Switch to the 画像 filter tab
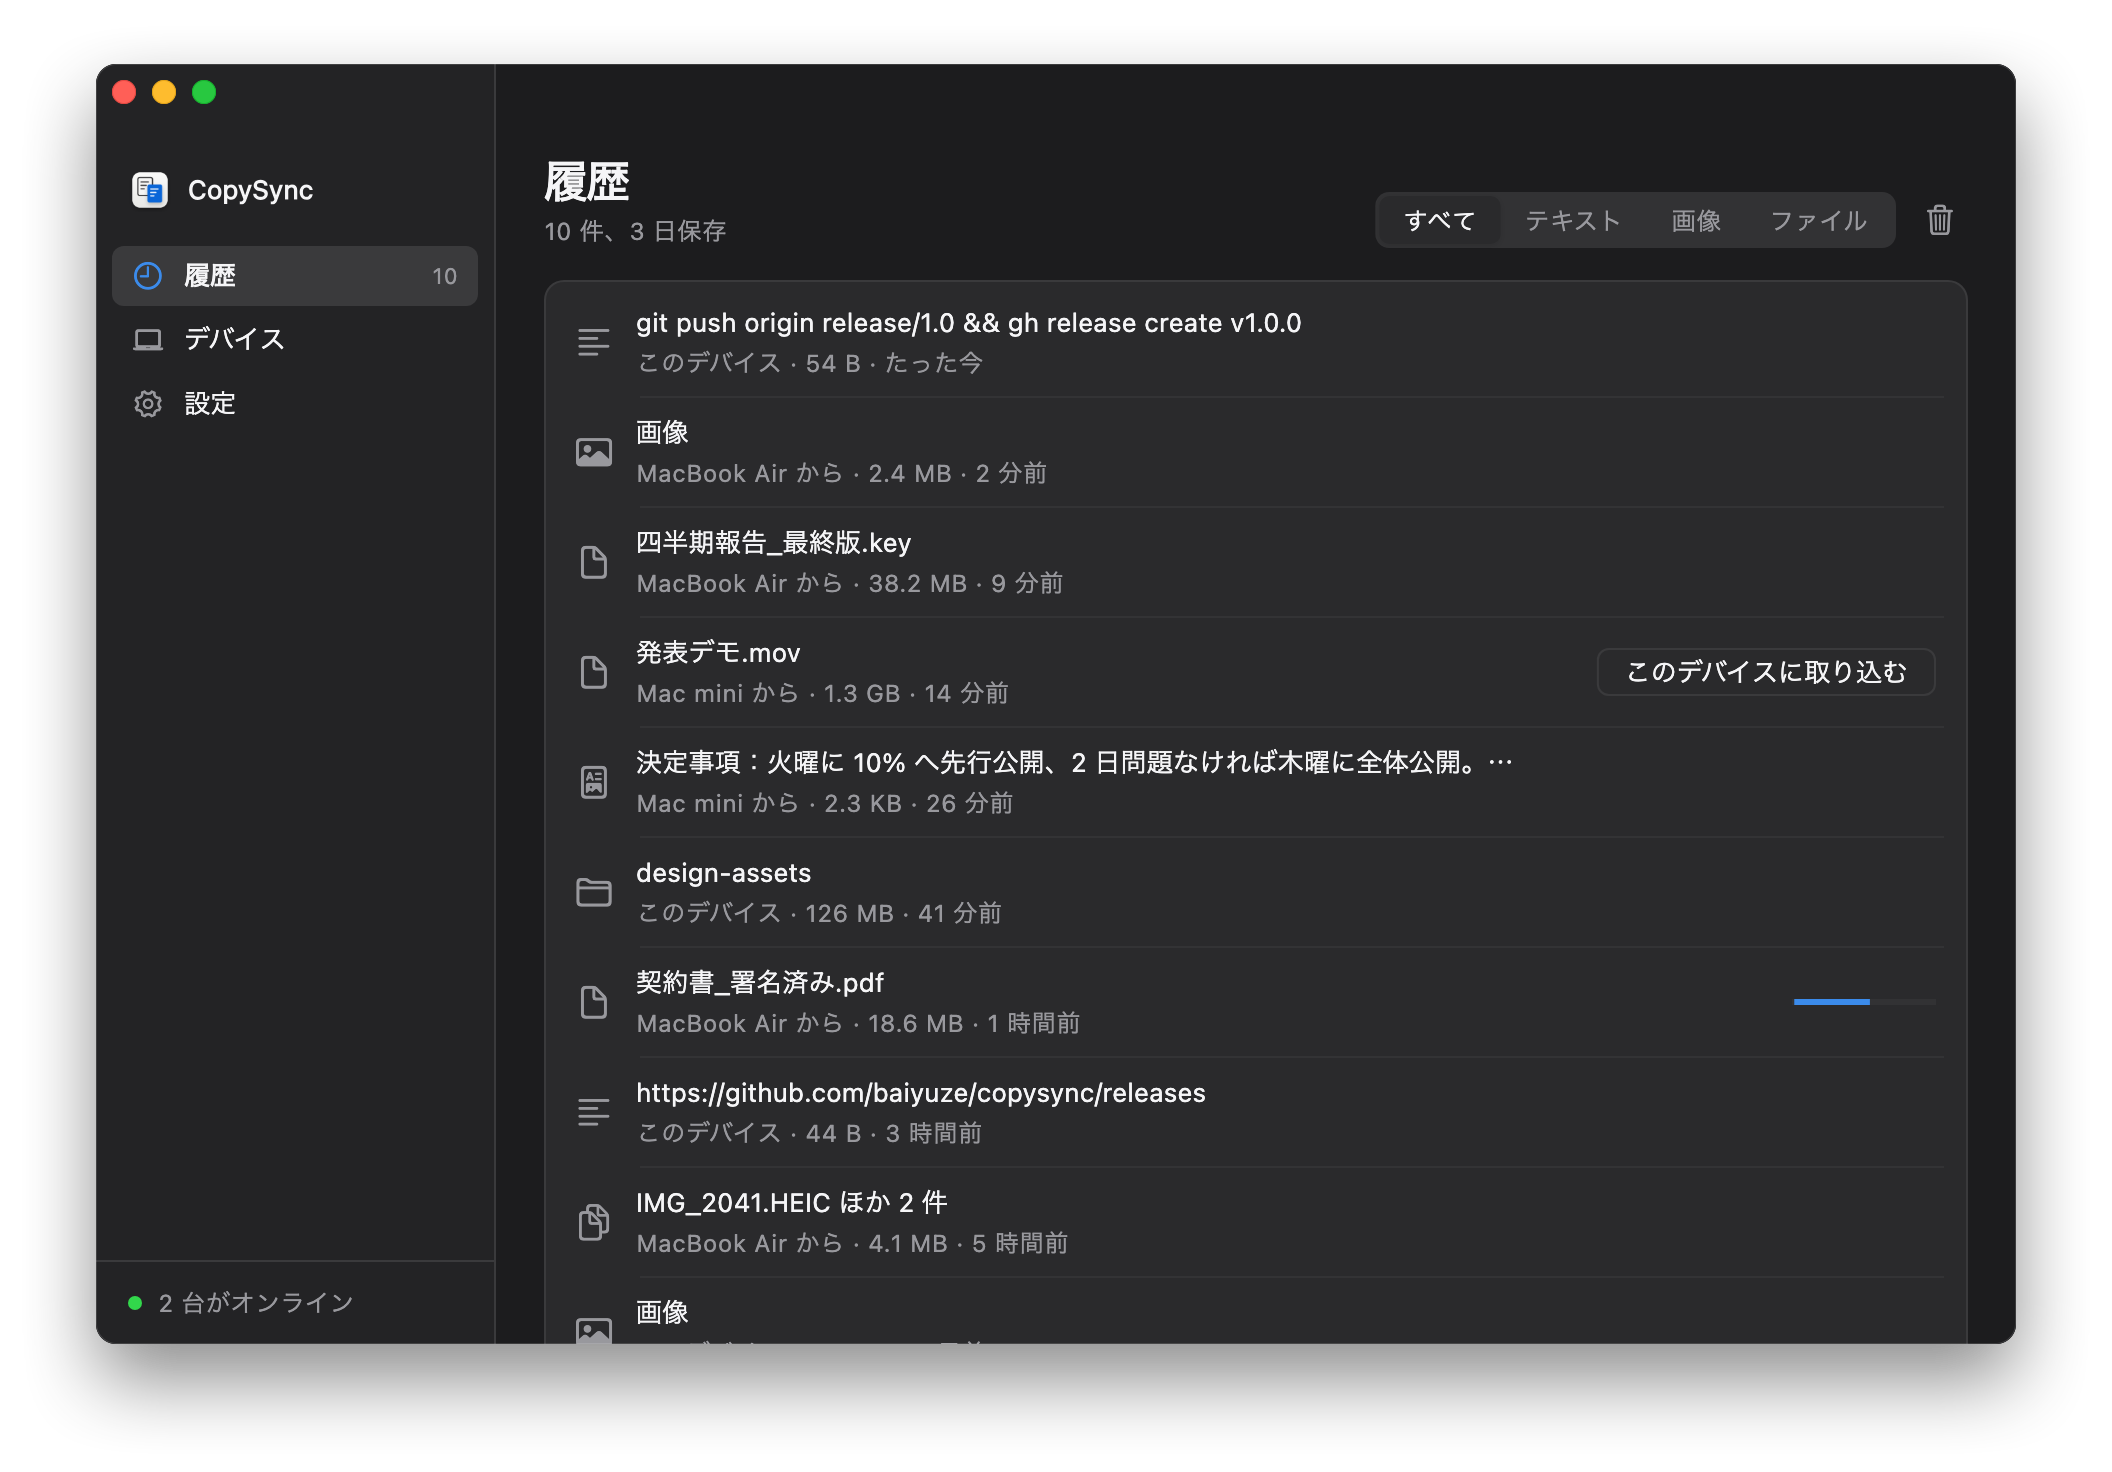The height and width of the screenshot is (1472, 2112). (x=1696, y=220)
